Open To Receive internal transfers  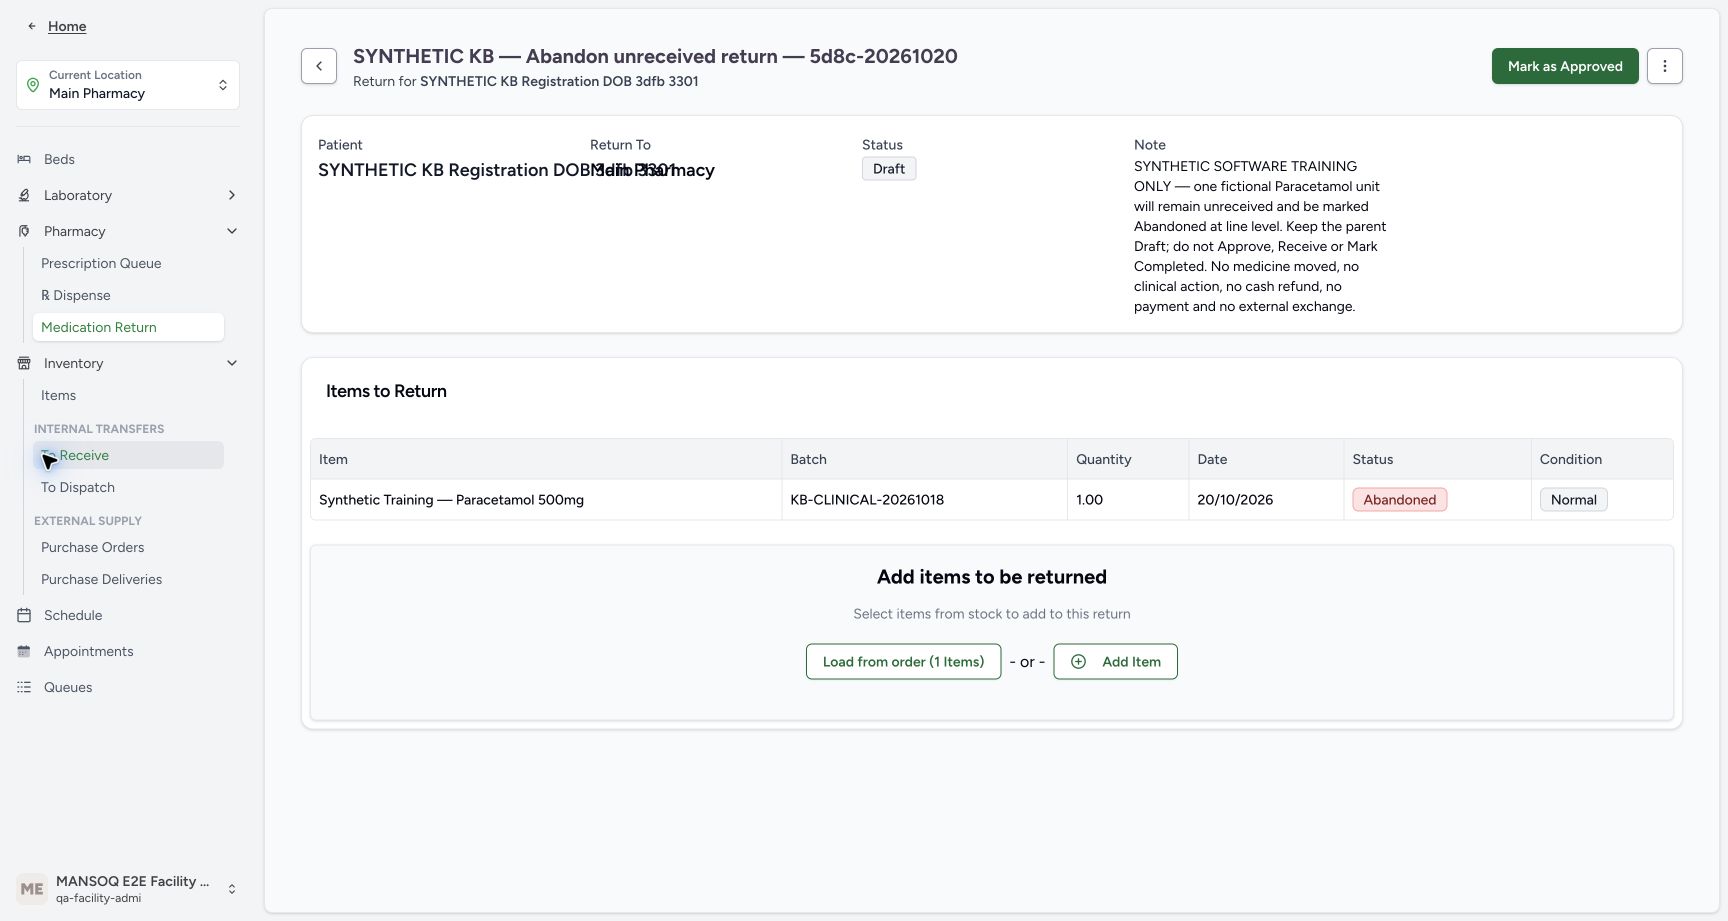tap(128, 455)
